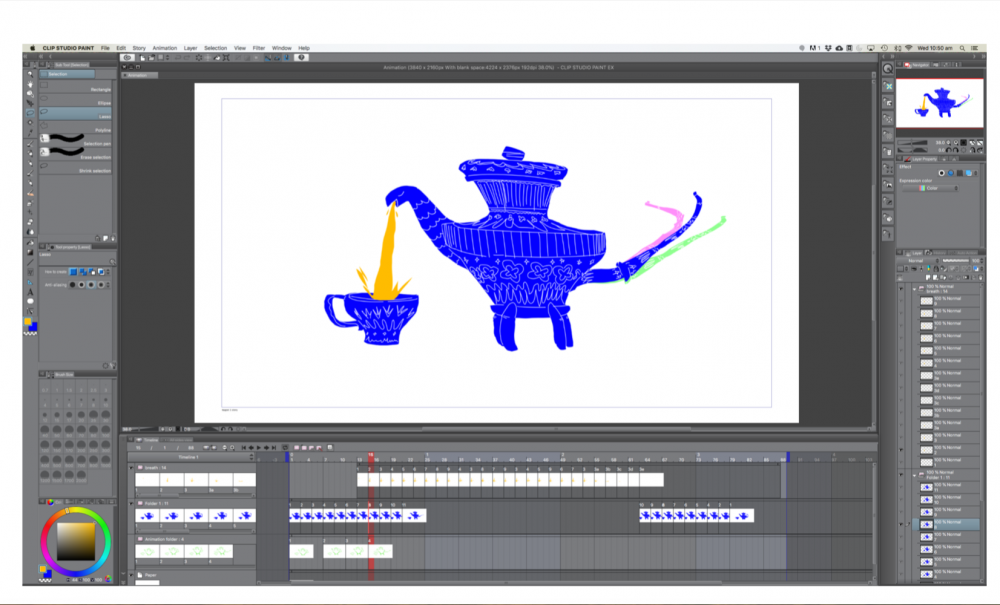This screenshot has height=605, width=1000.
Task: Open the Animation menu
Action: click(164, 48)
